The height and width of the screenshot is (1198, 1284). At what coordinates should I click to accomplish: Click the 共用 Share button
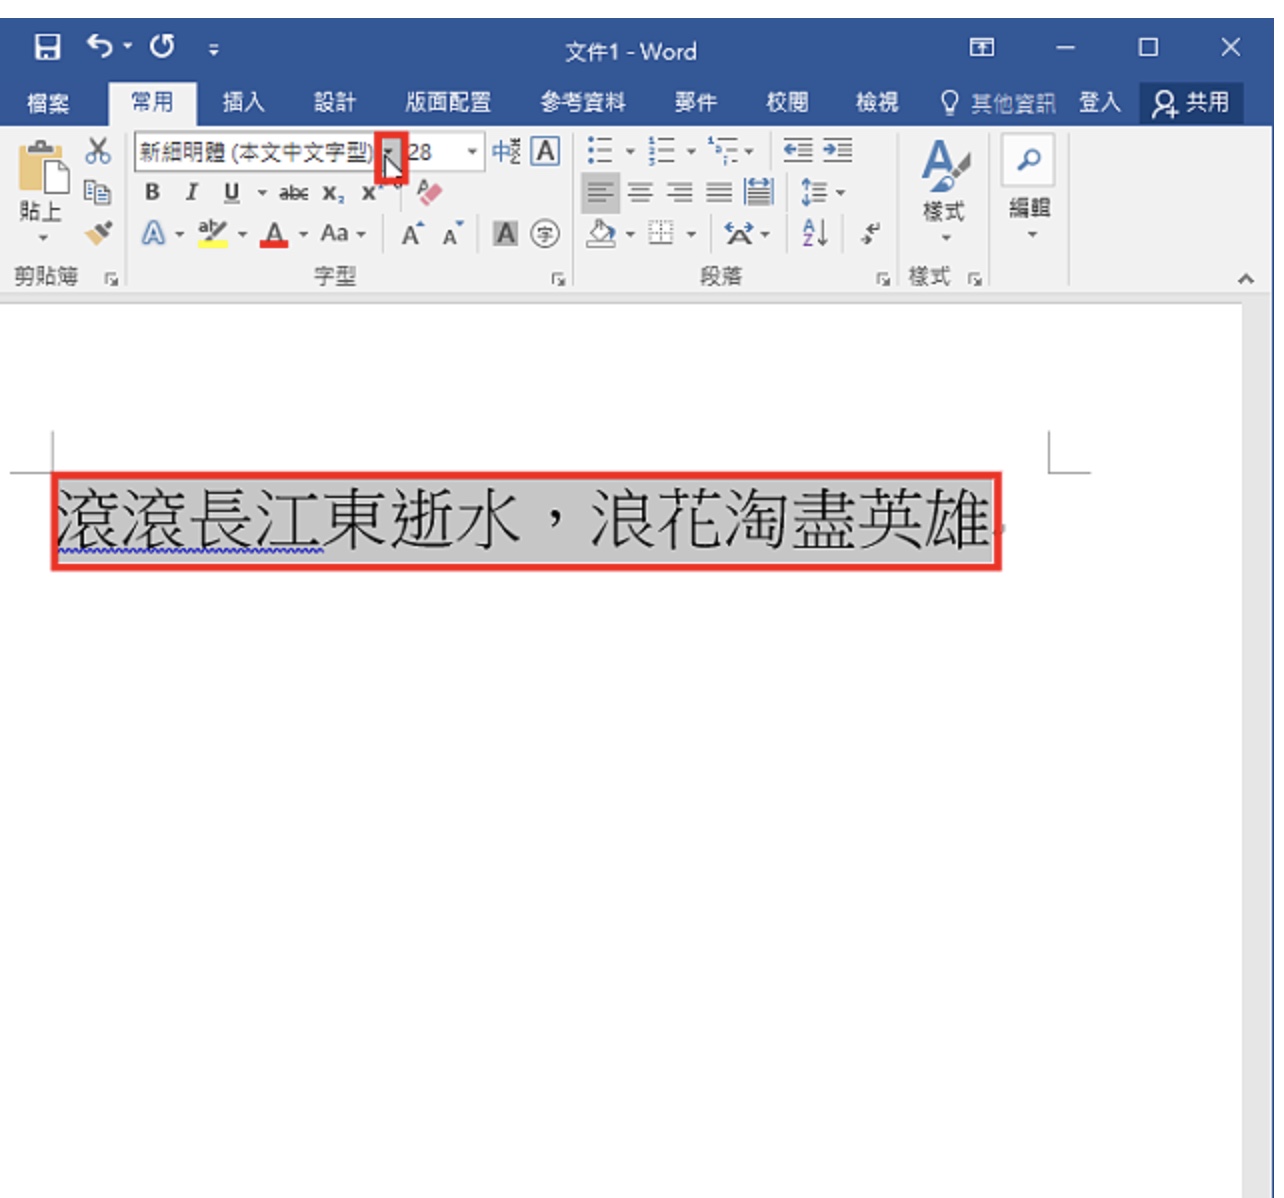(1191, 102)
